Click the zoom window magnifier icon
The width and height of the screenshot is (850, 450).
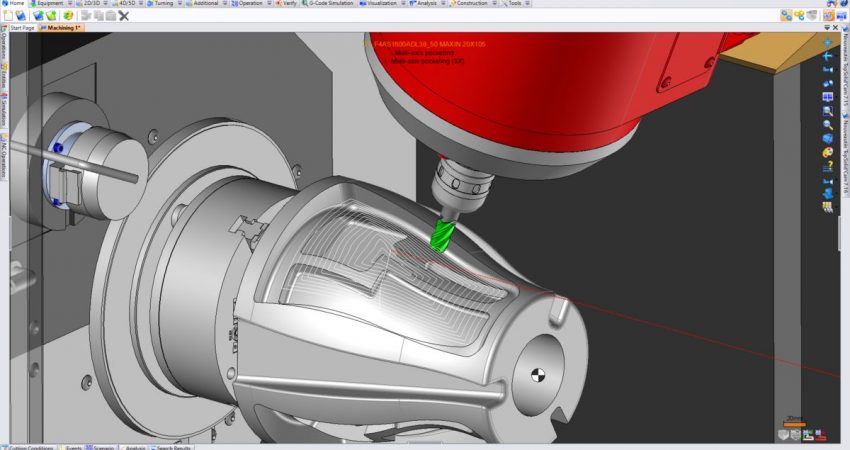coord(827,111)
